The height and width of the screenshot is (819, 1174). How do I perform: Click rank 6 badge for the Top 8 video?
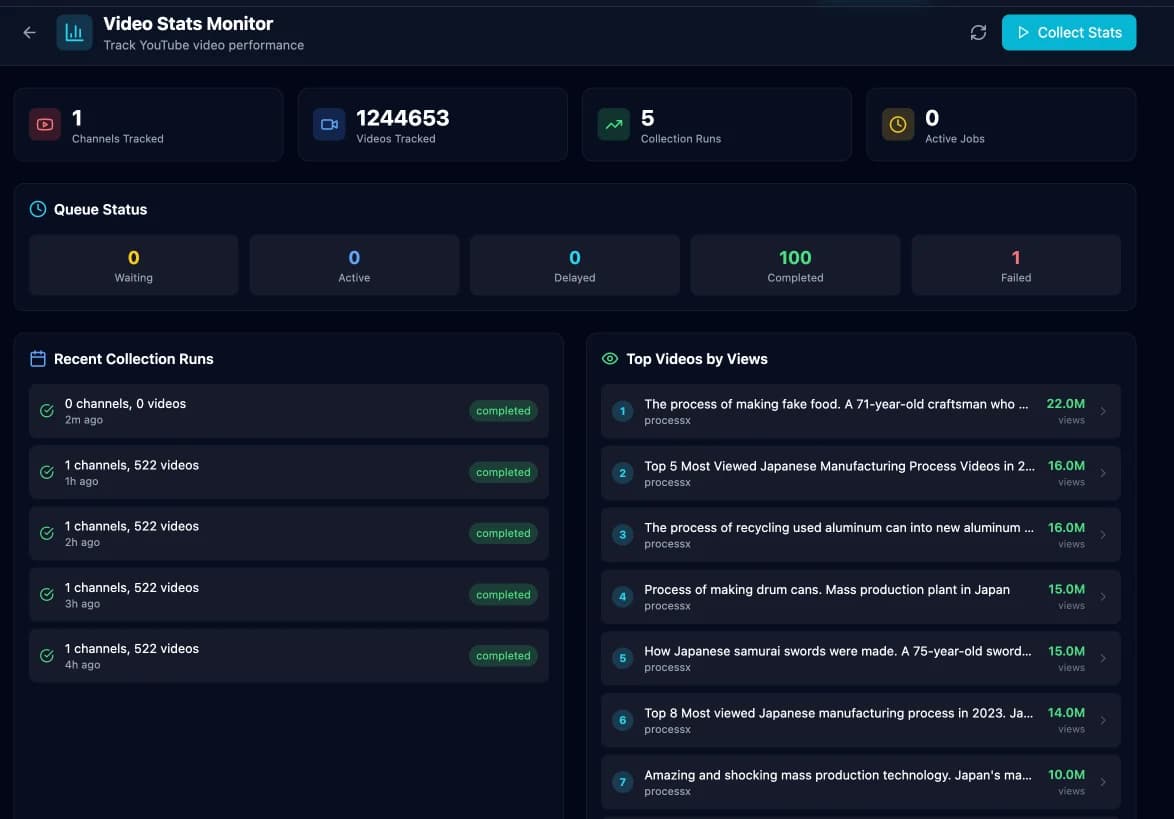click(622, 720)
